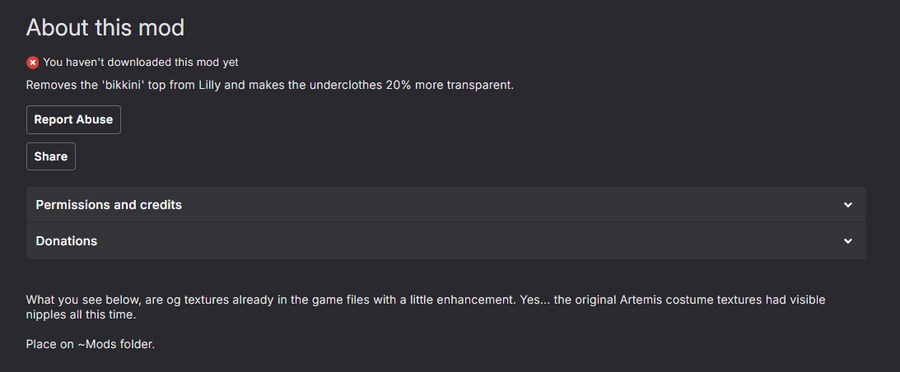Screen dimensions: 900x372
Task: Click the middle of the Permissions and credits bar
Action: click(x=446, y=205)
